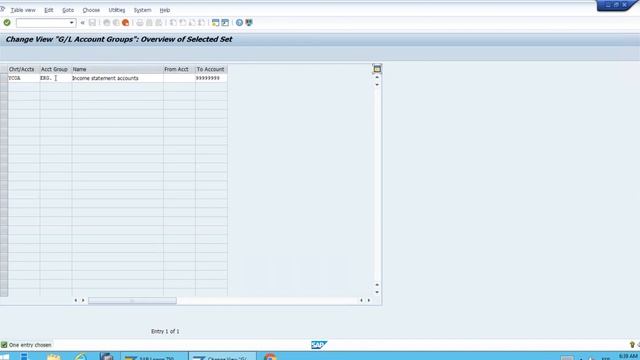
Task: Click the 'One entry chosen' status message
Action: coord(30,345)
